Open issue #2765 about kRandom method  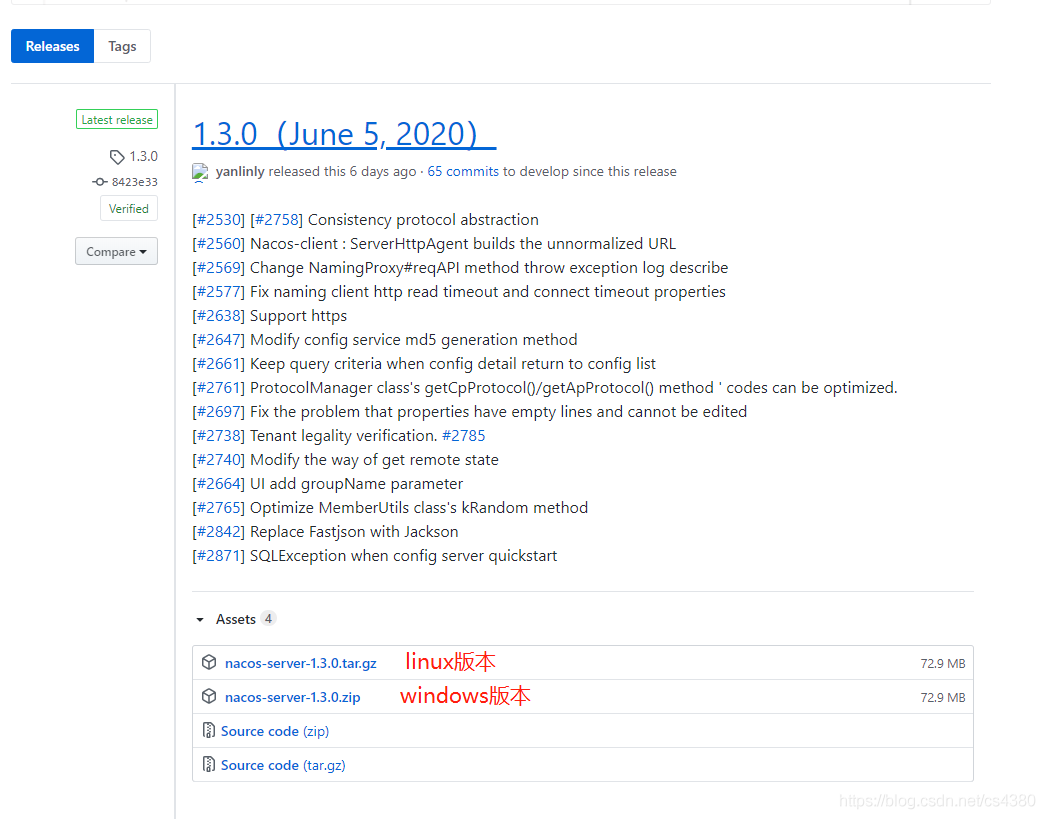(219, 508)
